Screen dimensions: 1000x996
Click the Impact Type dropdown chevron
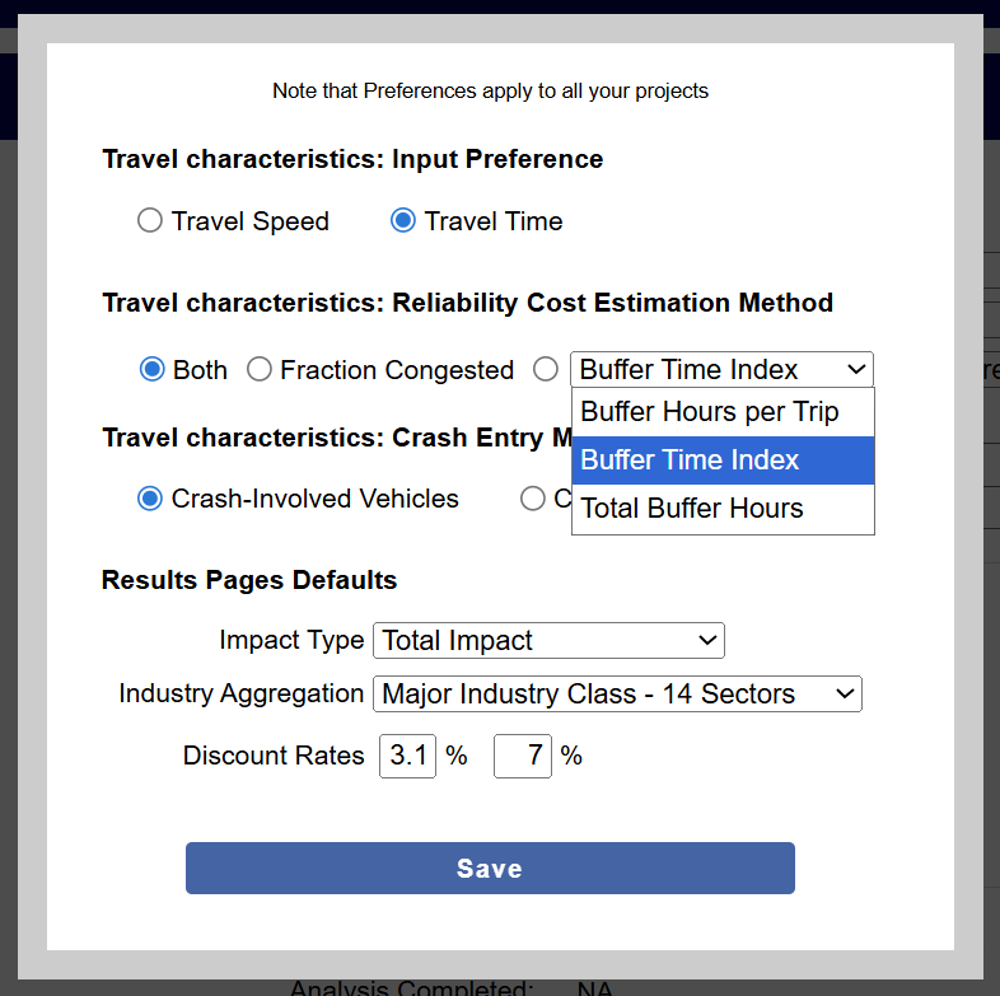click(707, 640)
